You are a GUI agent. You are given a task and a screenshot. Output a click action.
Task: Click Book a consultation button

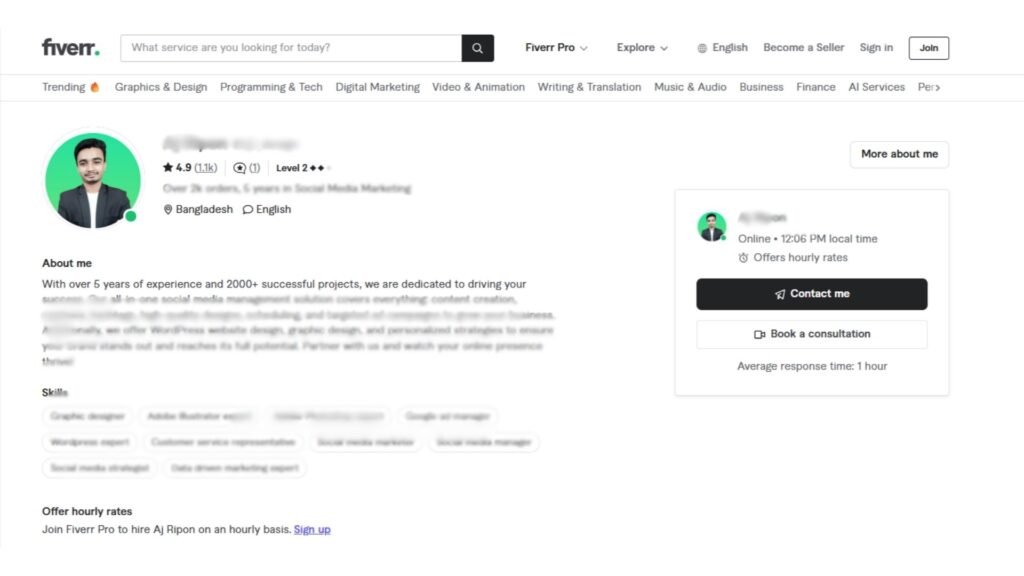pyautogui.click(x=811, y=334)
